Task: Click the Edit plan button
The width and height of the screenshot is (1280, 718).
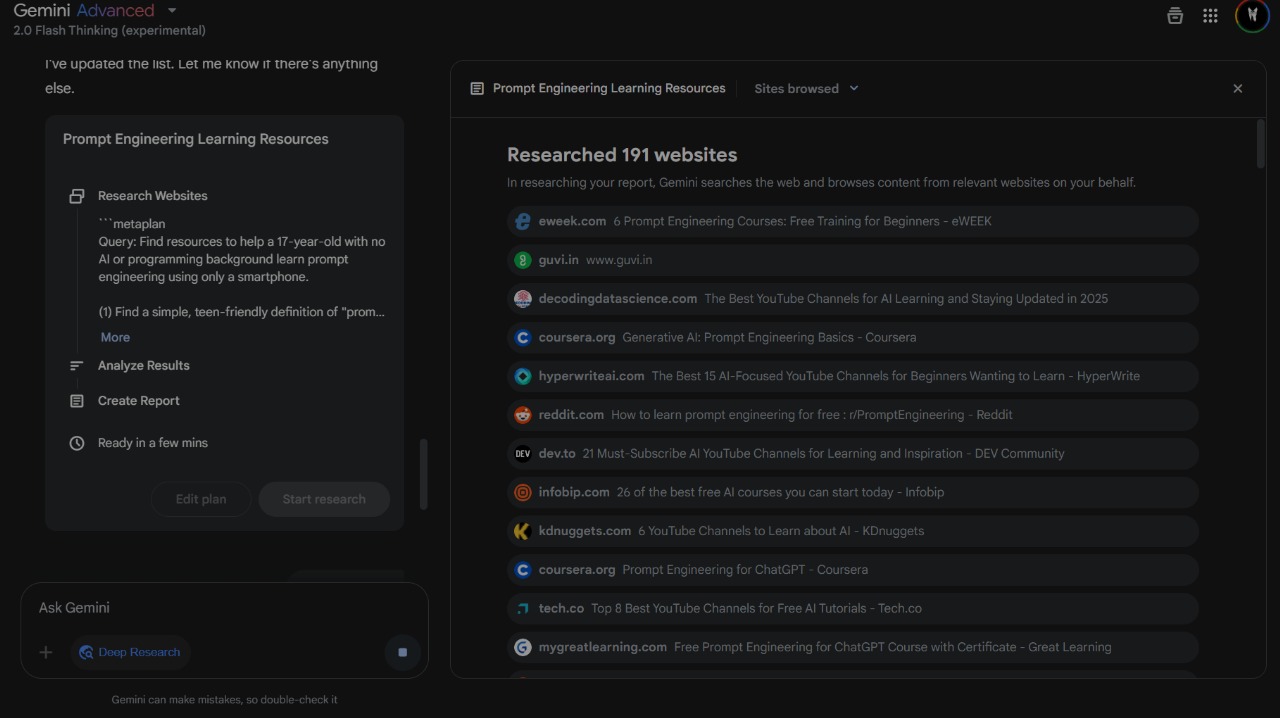Action: point(201,499)
